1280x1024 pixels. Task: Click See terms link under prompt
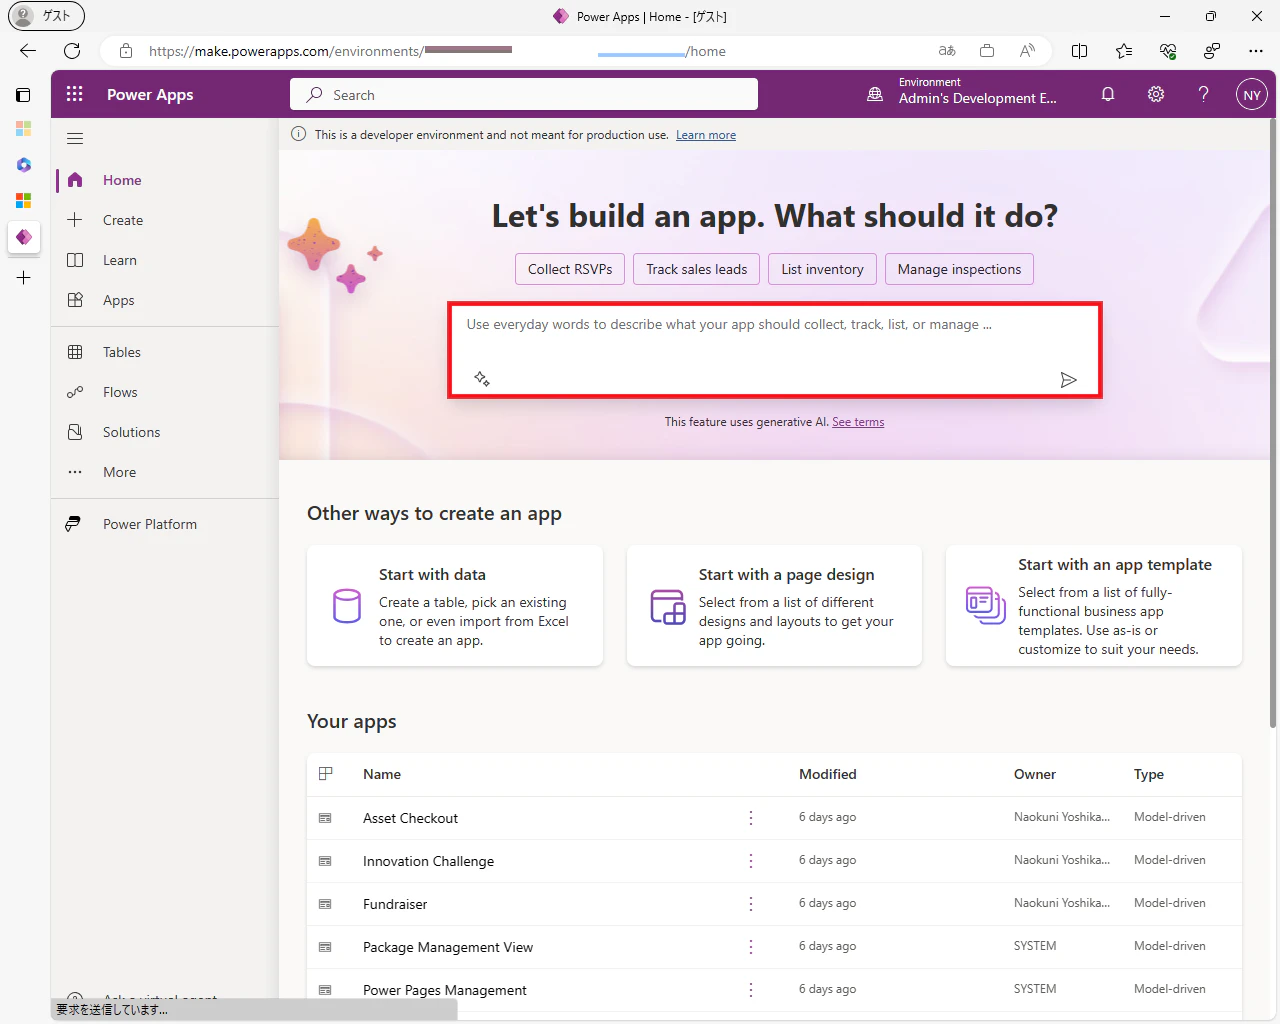point(858,422)
